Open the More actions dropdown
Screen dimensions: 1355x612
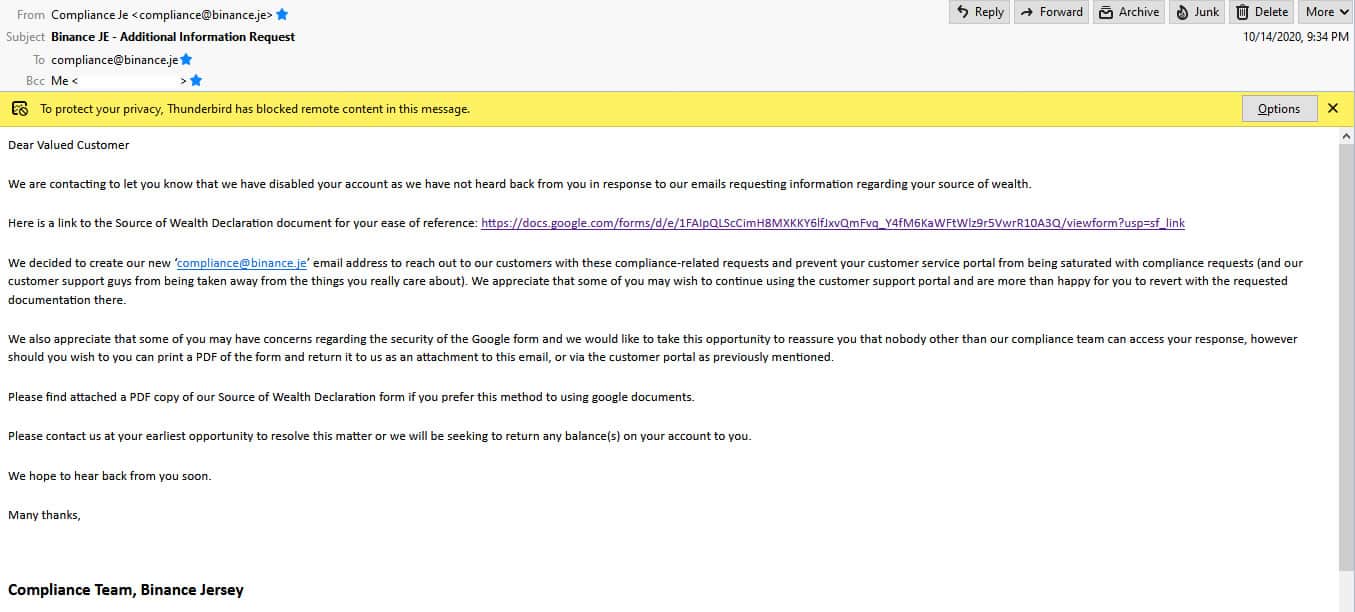[1326, 12]
